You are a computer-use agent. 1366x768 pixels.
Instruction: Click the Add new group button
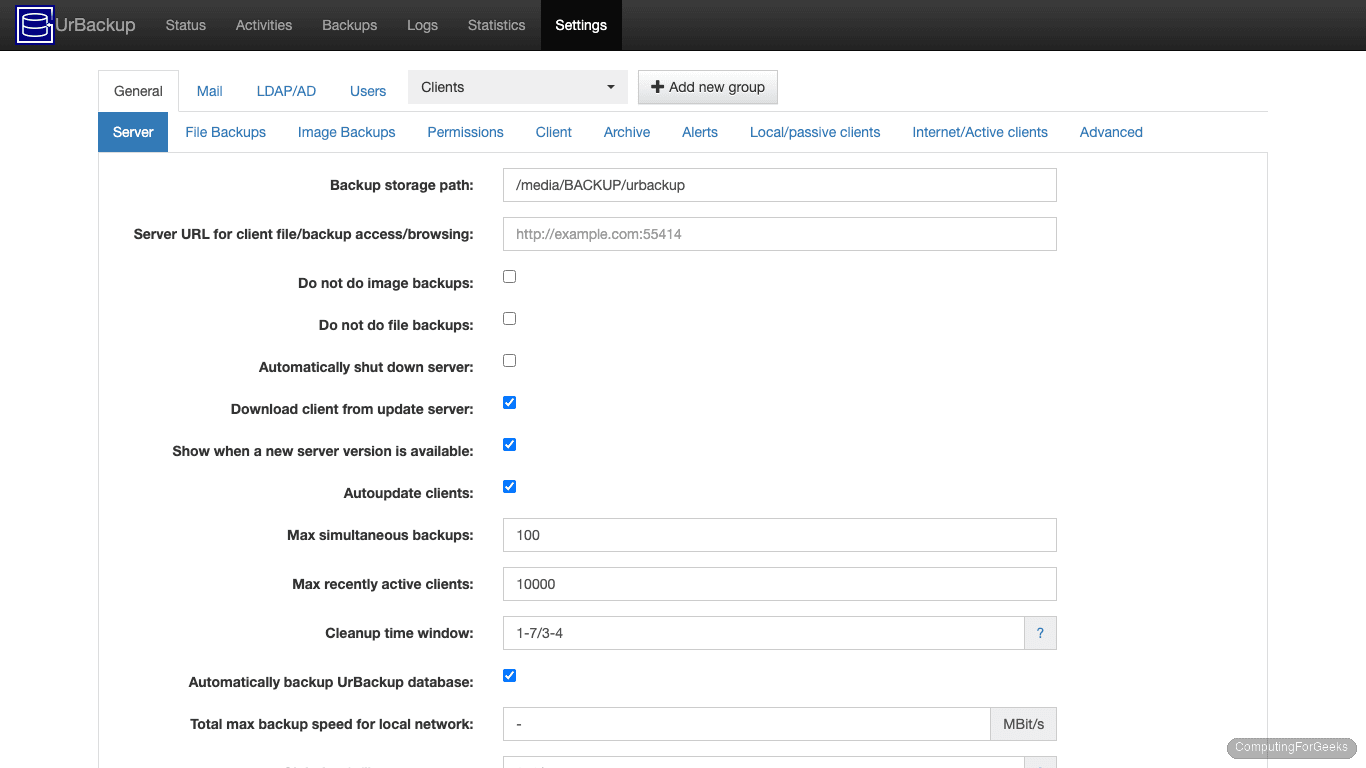pos(707,87)
